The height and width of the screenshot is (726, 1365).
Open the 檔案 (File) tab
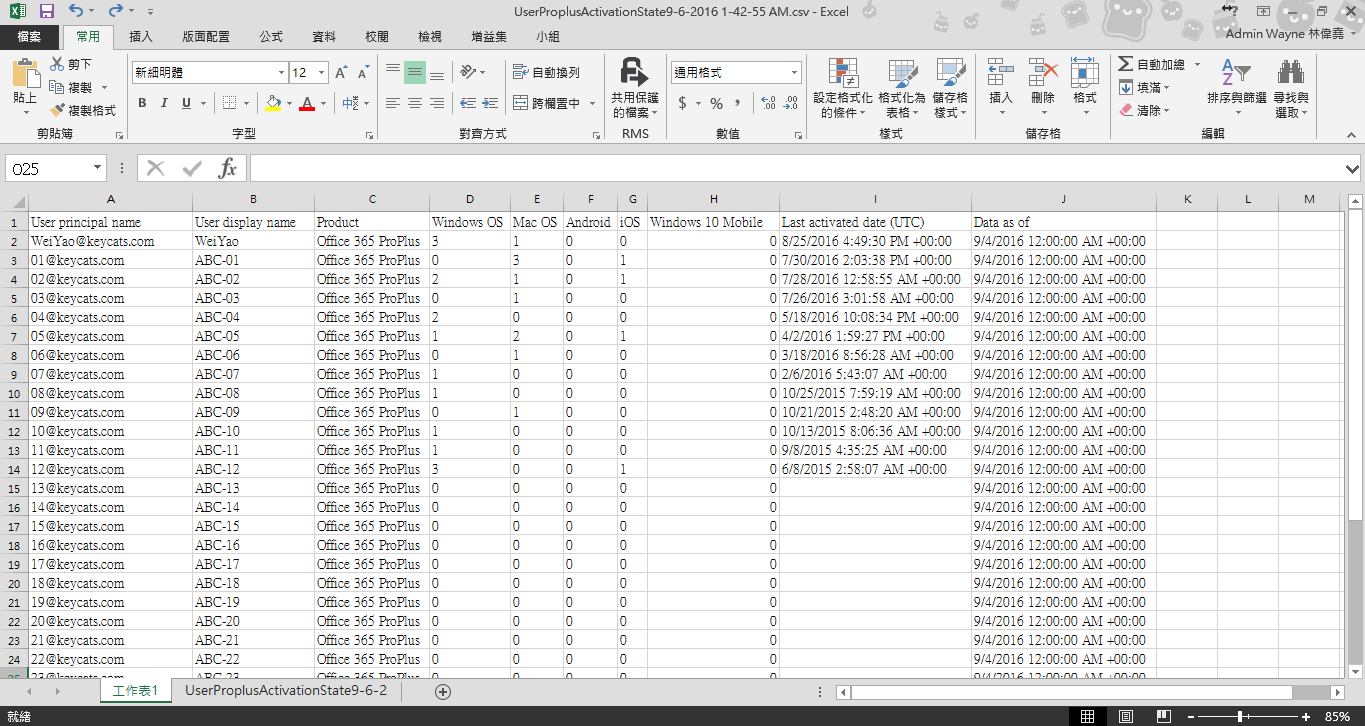pos(29,37)
